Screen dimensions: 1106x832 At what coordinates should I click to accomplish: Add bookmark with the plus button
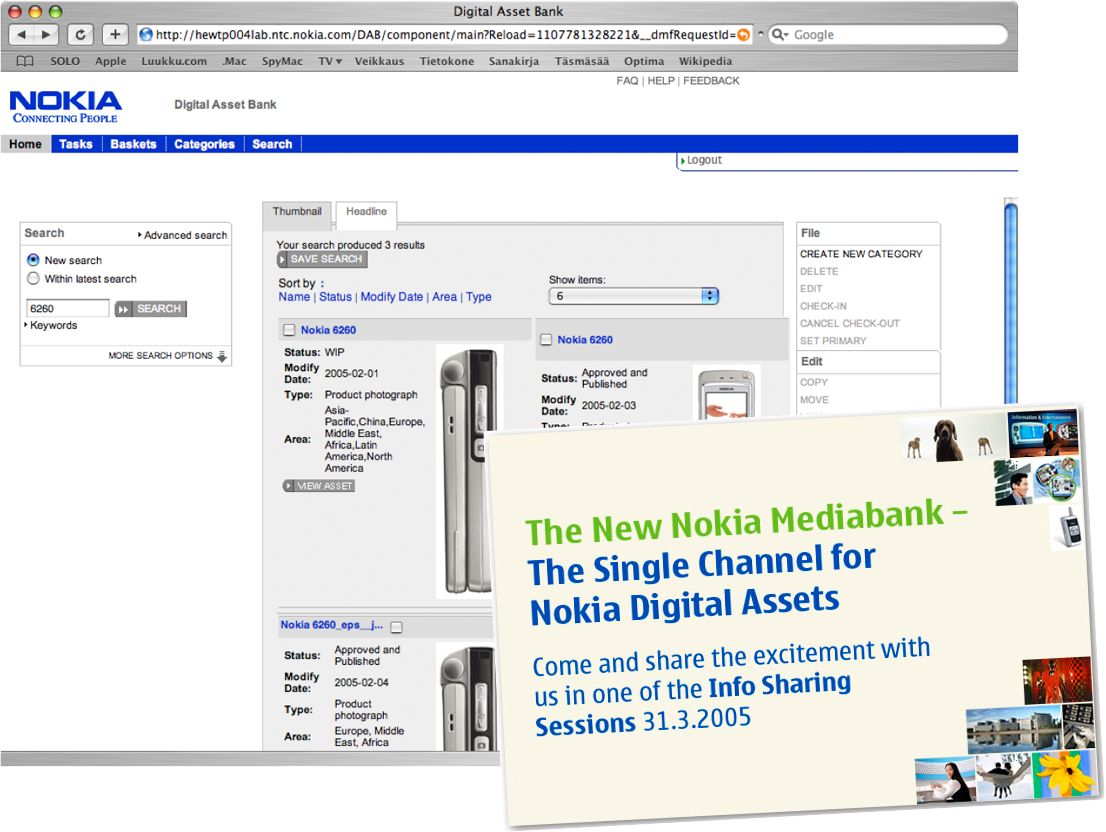click(115, 34)
